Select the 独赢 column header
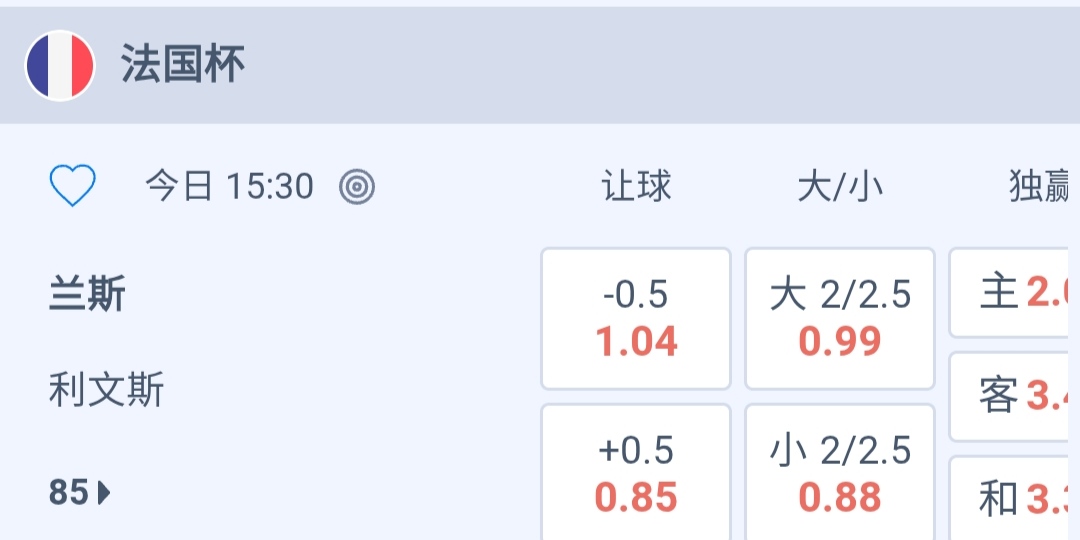 (1040, 187)
